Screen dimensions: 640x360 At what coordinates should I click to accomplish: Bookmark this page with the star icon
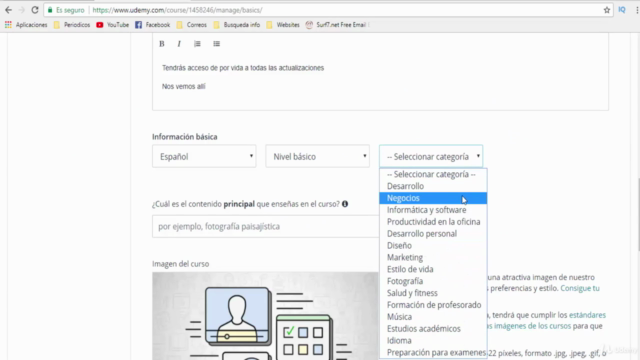(x=607, y=10)
